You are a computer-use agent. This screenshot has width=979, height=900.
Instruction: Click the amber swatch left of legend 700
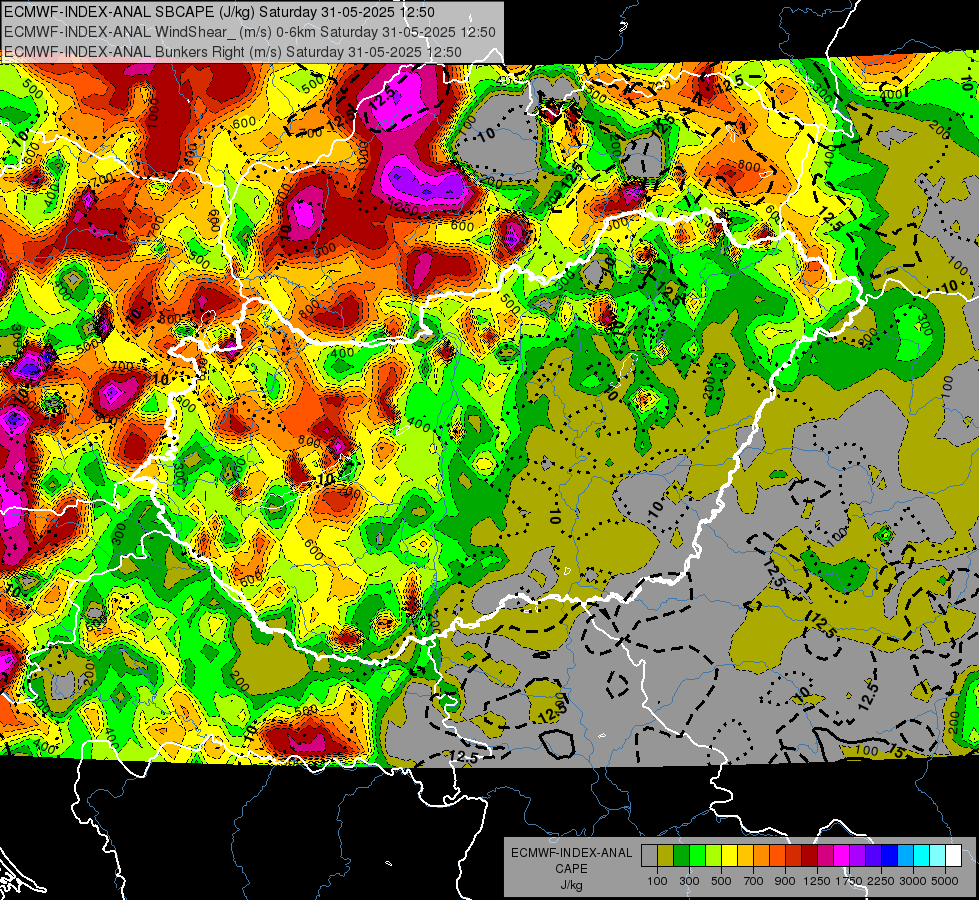tap(745, 855)
